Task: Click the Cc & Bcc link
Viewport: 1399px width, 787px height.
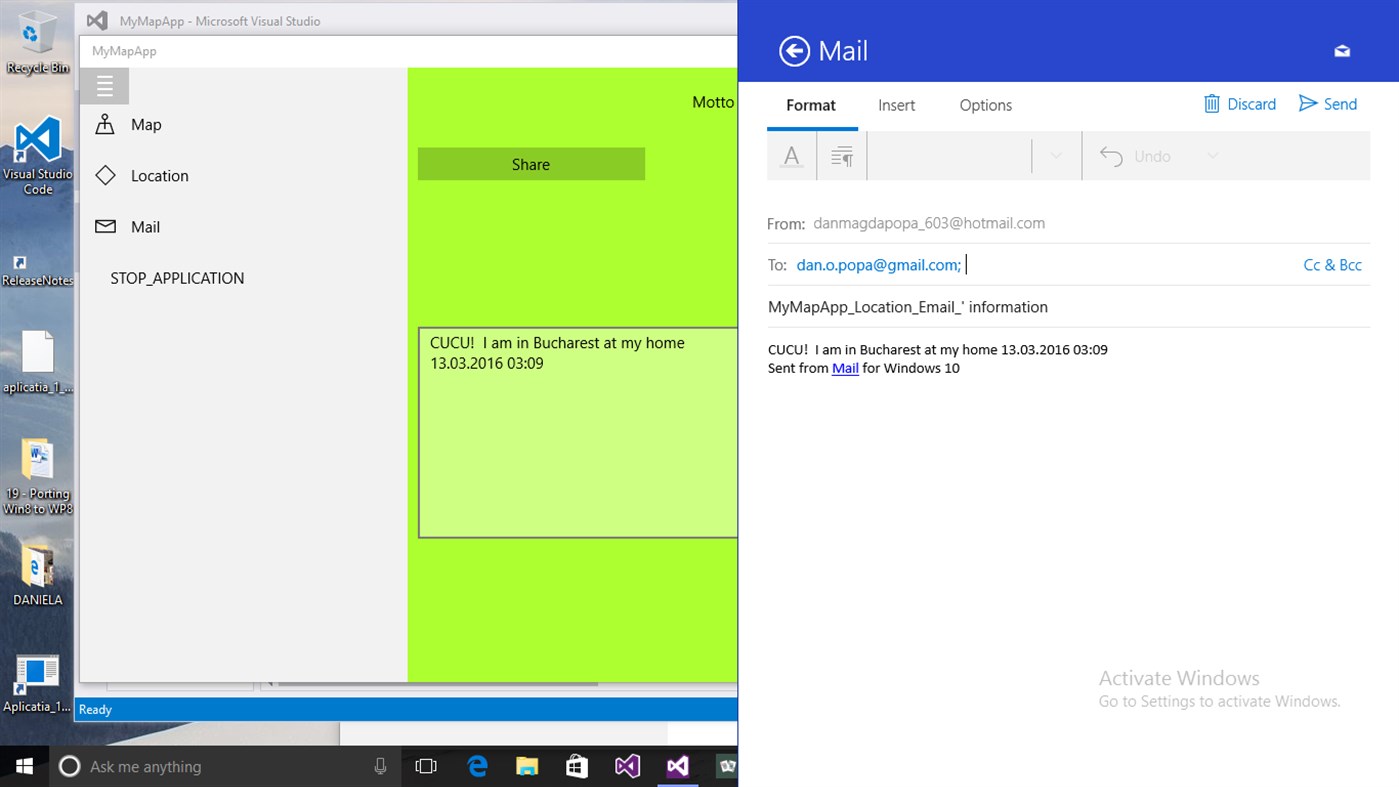Action: (1332, 264)
